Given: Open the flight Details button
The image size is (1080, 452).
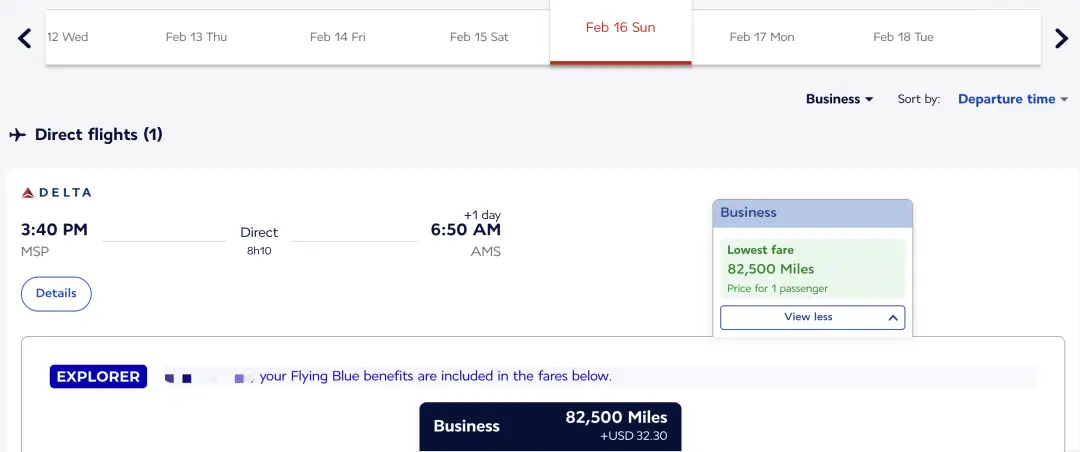Looking at the screenshot, I should [56, 293].
